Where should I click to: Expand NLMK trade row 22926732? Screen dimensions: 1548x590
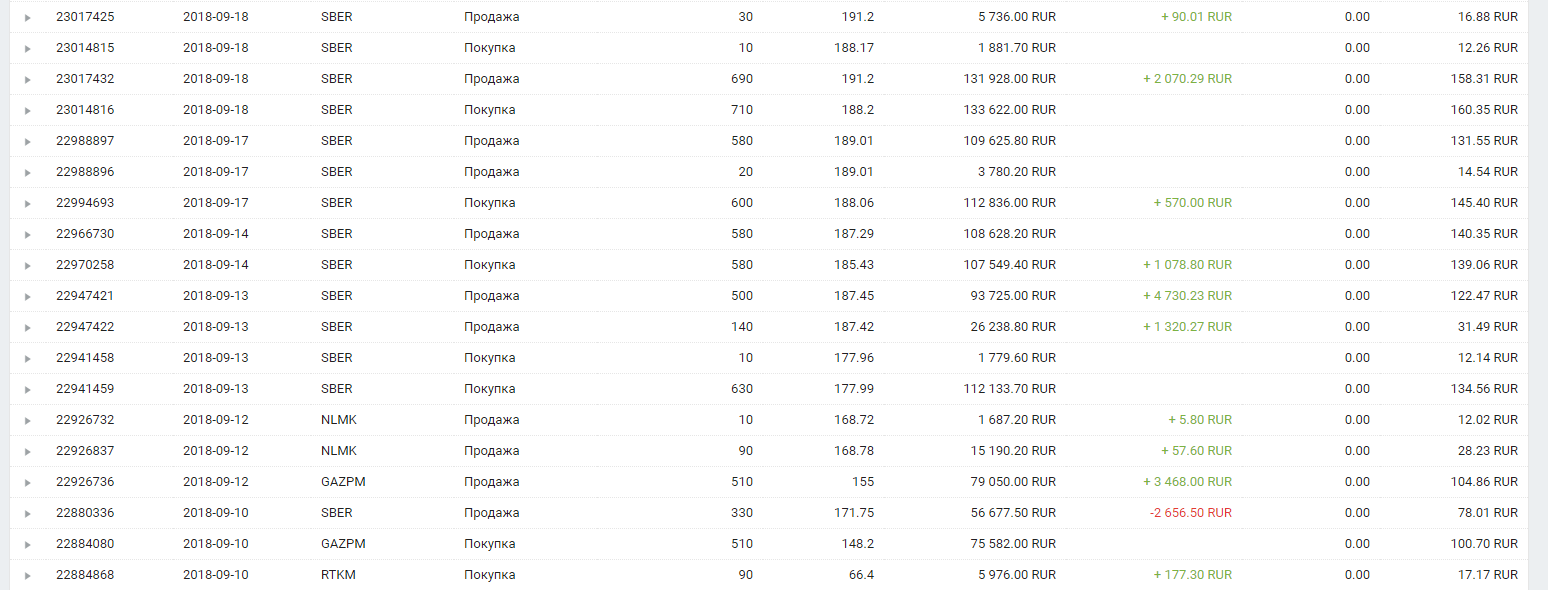[x=28, y=420]
